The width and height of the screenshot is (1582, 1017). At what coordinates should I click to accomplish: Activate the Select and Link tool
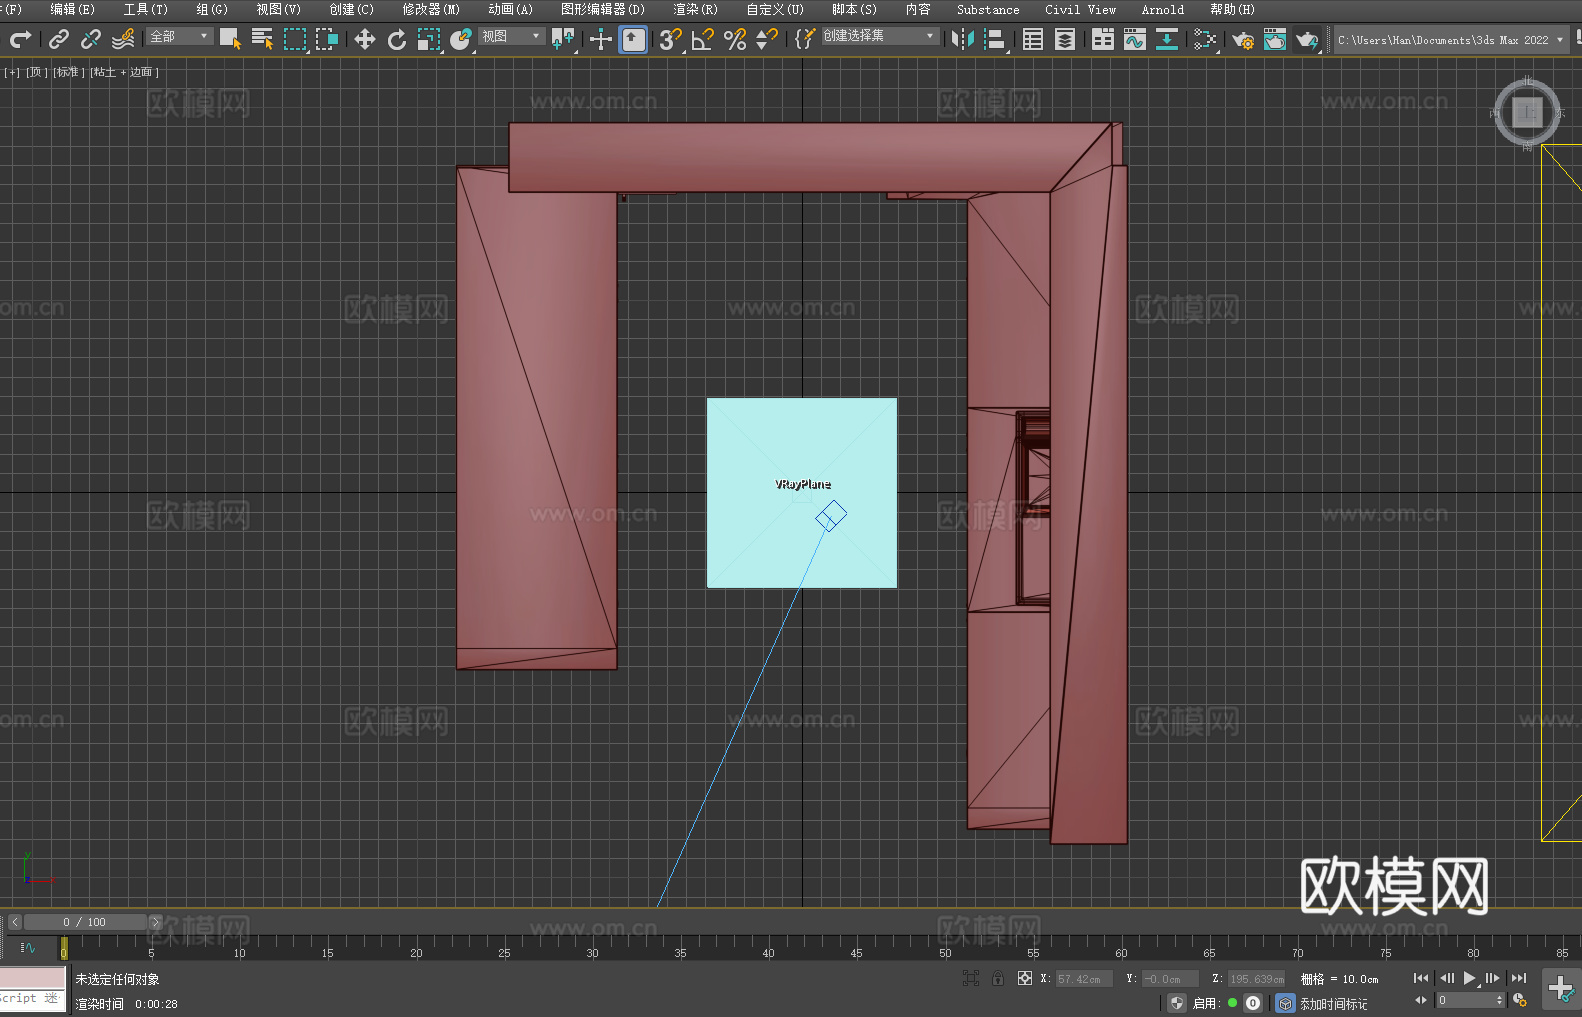pos(59,39)
